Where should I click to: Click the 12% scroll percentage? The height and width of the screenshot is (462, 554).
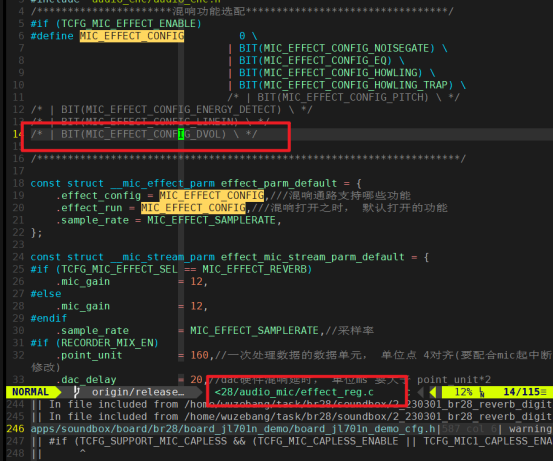pyautogui.click(x=463, y=392)
